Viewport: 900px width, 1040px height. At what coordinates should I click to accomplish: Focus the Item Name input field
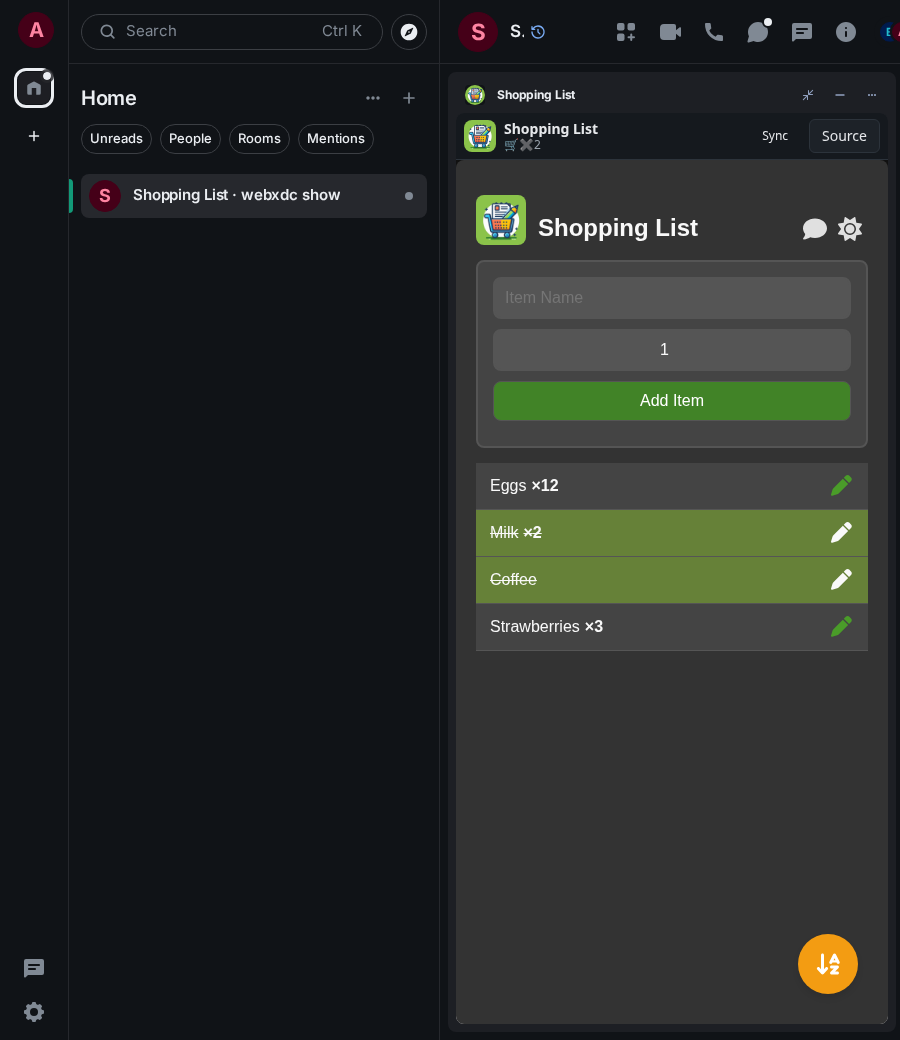click(x=671, y=298)
